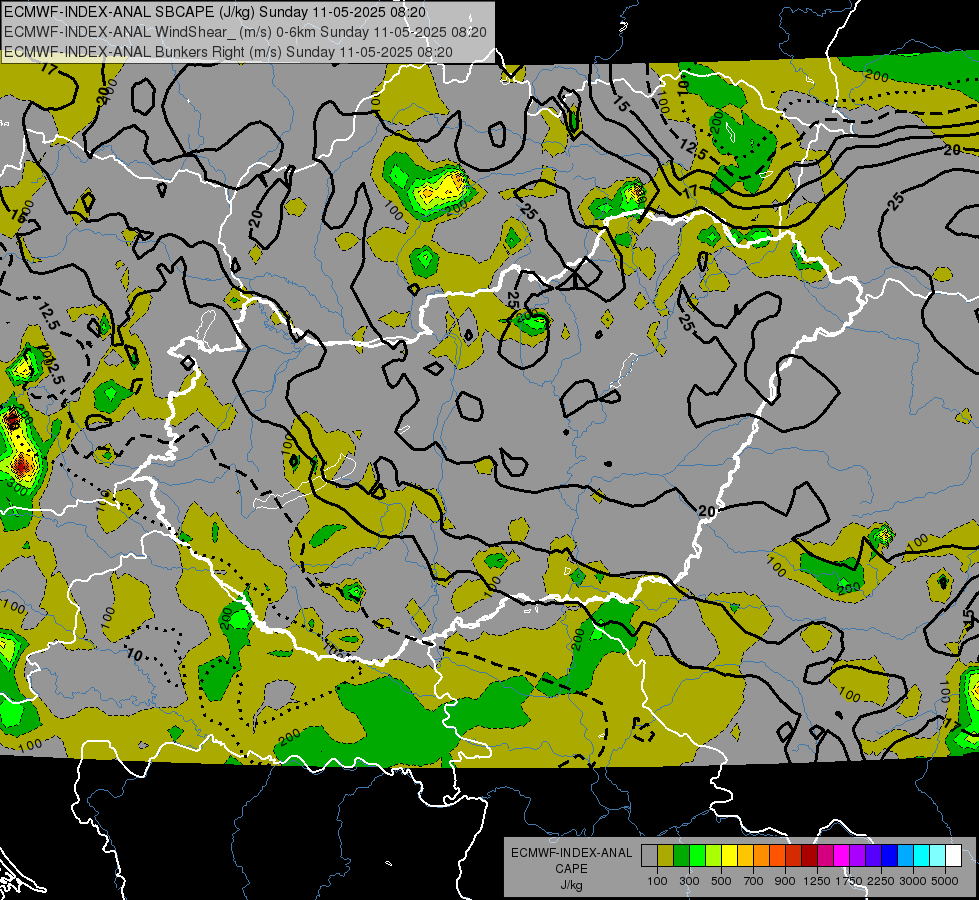The height and width of the screenshot is (900, 979).
Task: Click the bright green legend swatch
Action: pyautogui.click(x=697, y=855)
